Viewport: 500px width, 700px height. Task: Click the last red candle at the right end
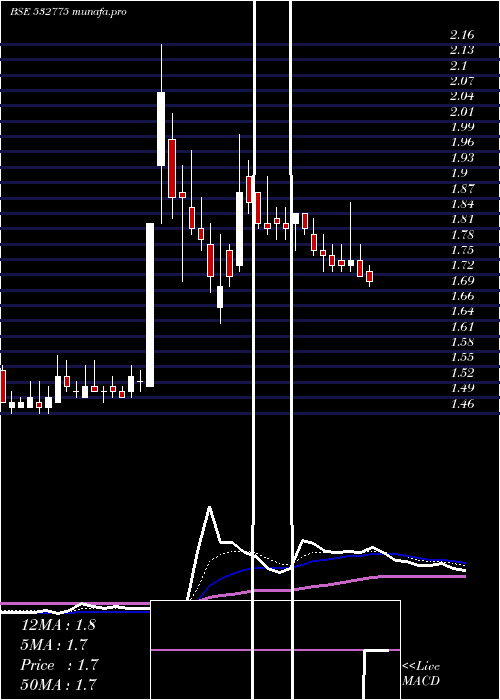pyautogui.click(x=369, y=276)
